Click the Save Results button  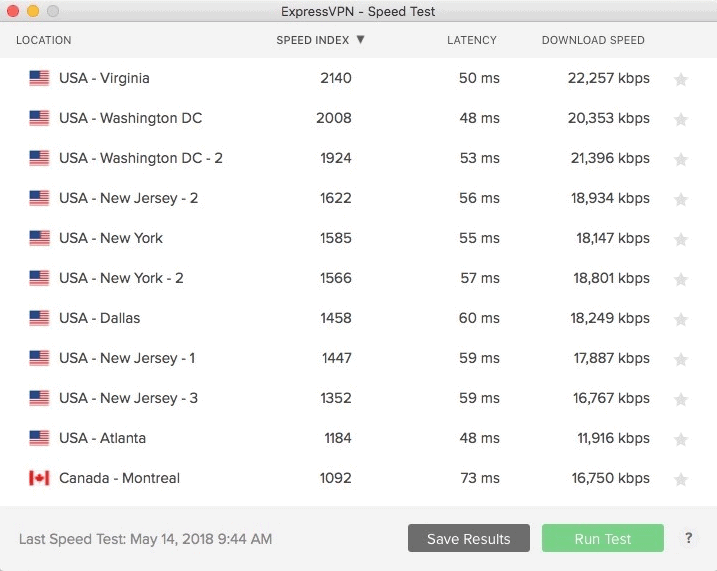469,538
